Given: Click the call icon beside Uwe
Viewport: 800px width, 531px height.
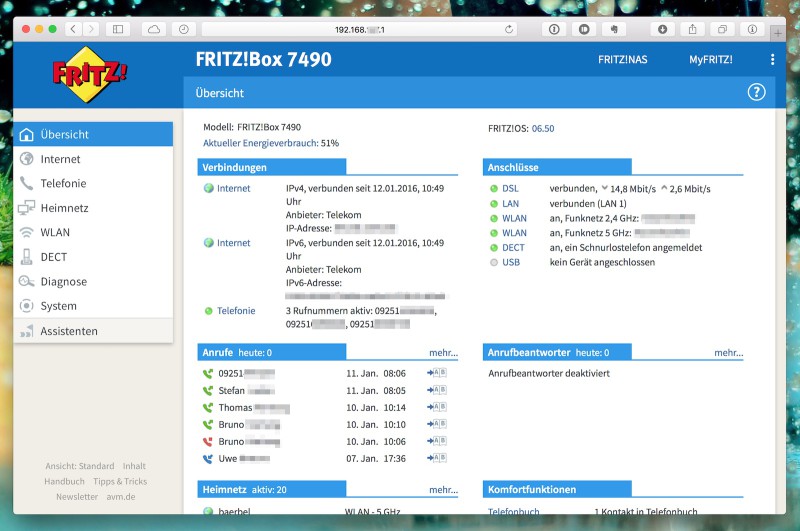Looking at the screenshot, I should tap(208, 459).
